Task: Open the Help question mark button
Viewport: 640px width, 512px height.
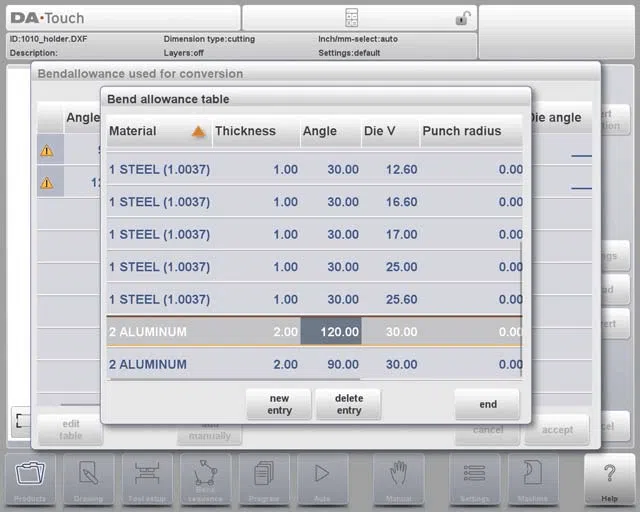Action: click(x=609, y=480)
